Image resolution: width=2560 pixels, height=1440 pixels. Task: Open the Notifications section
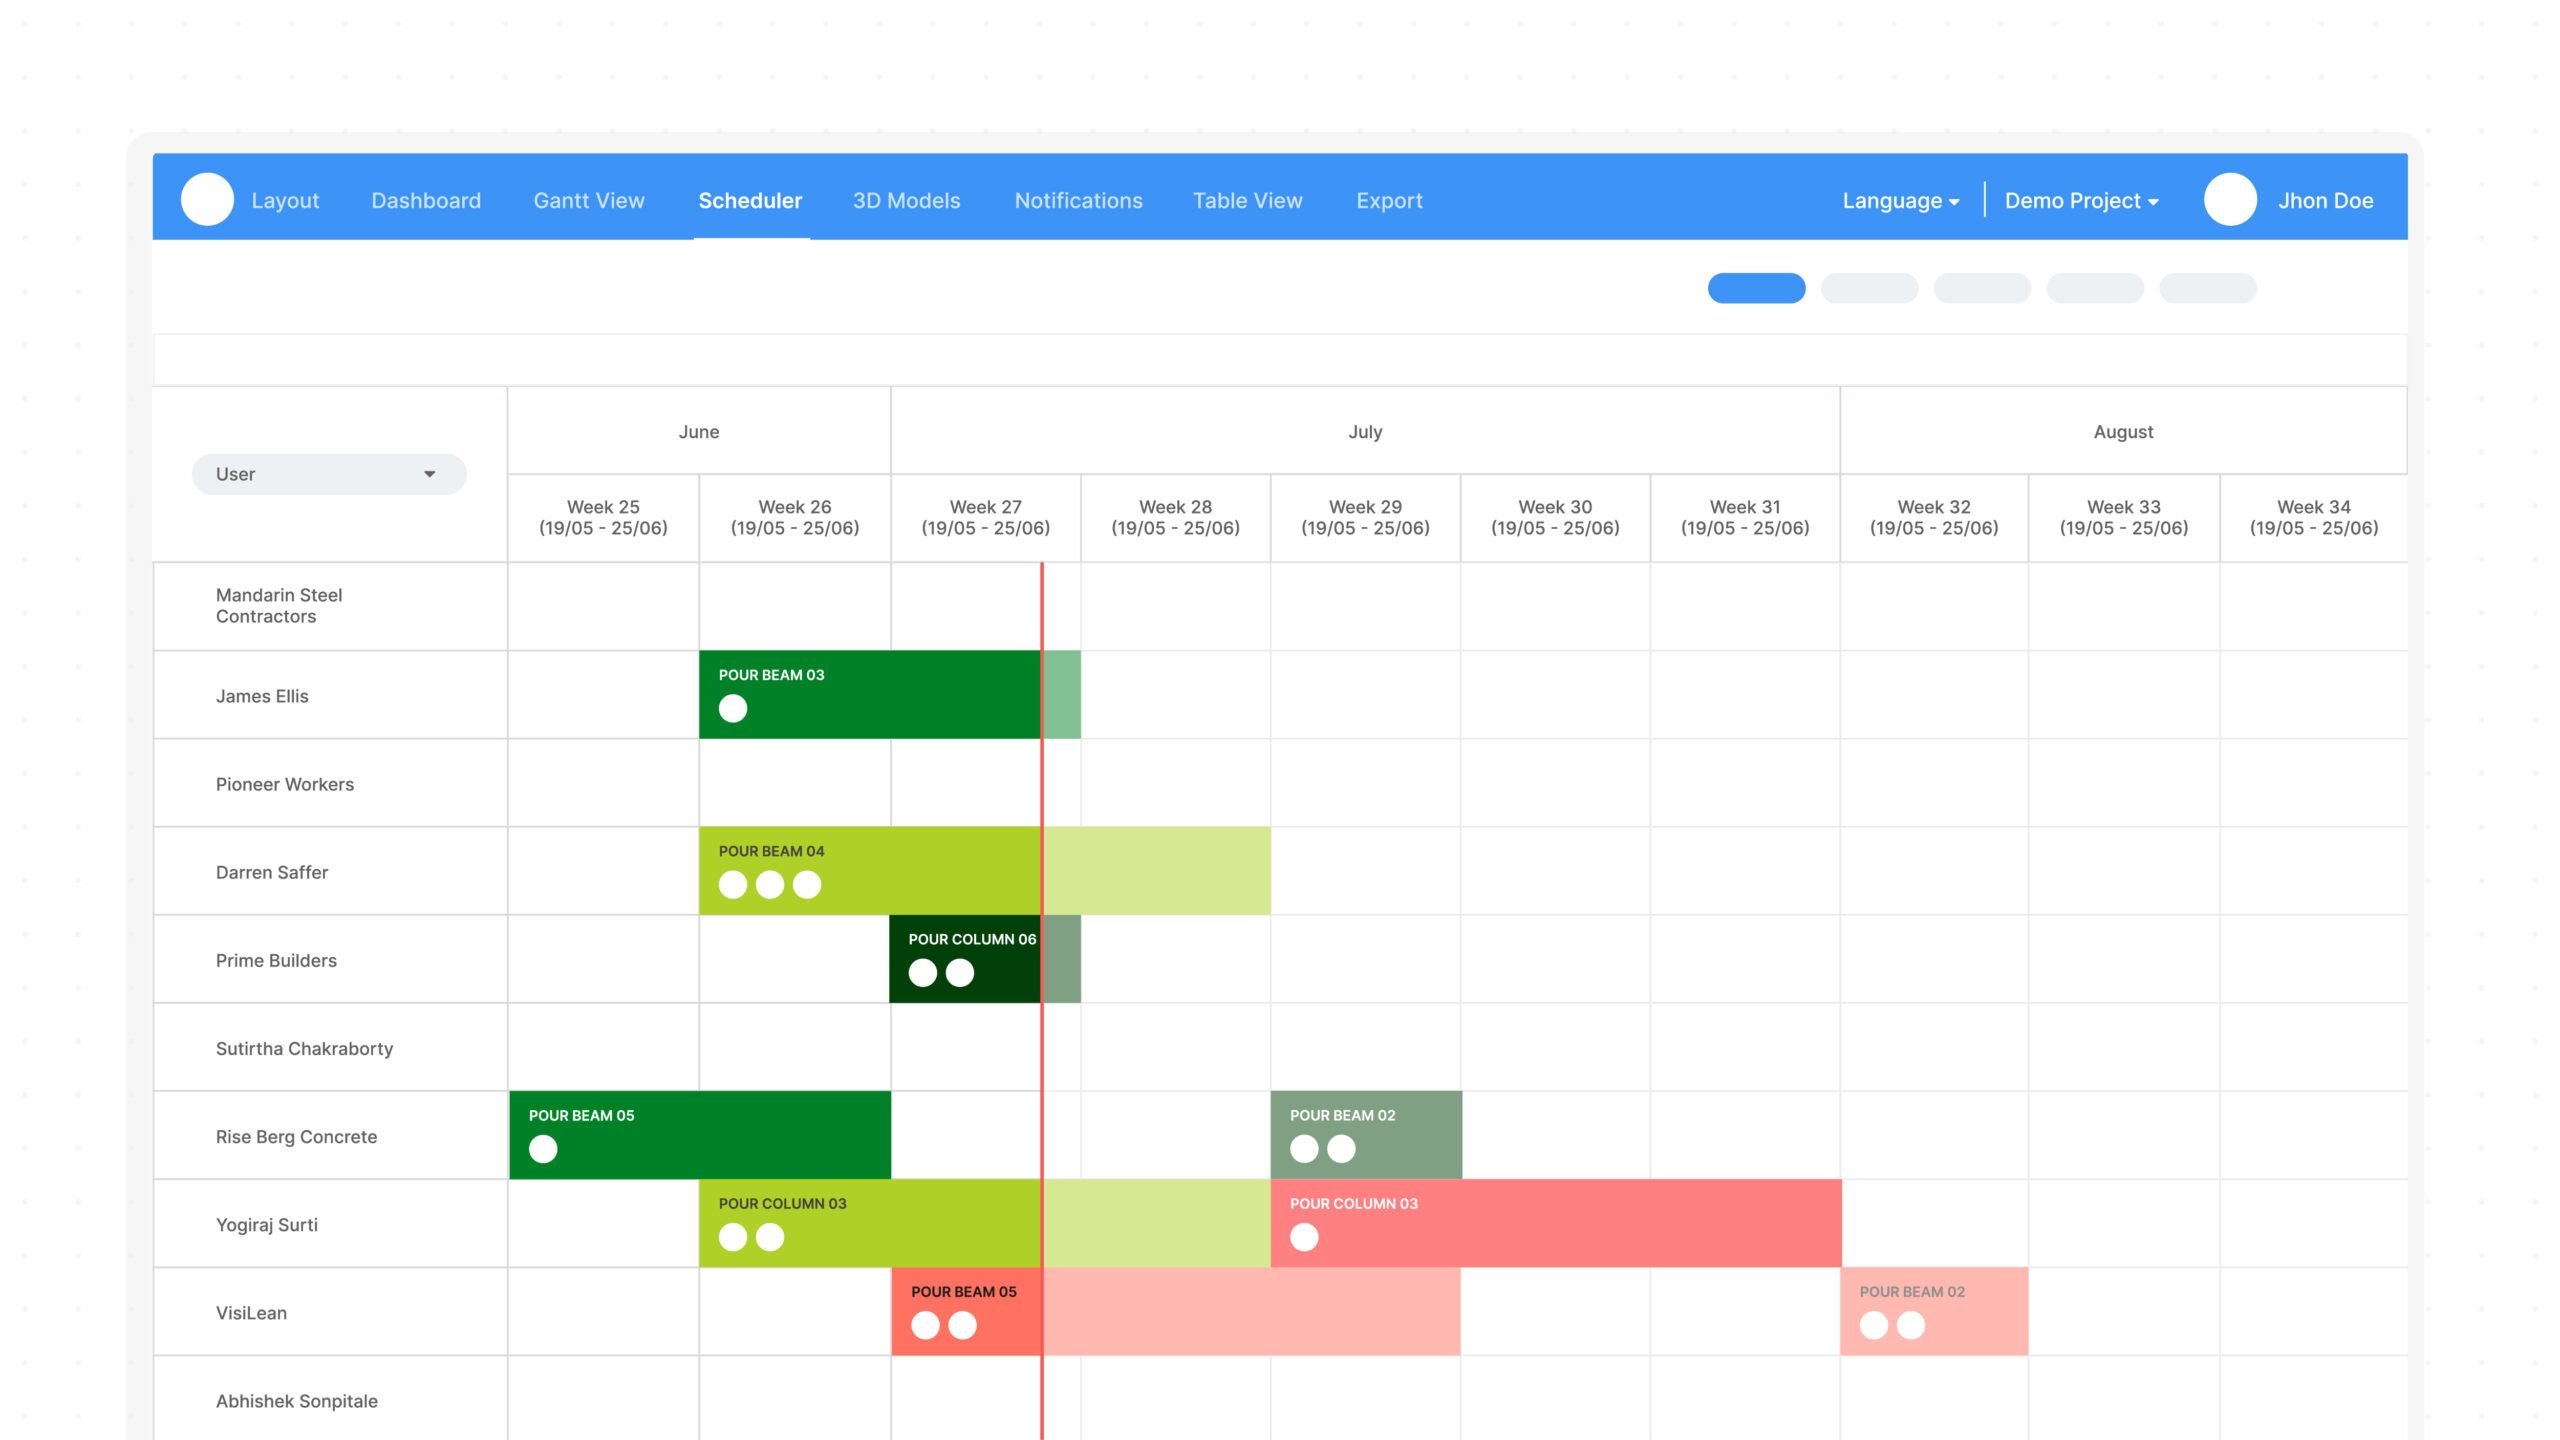1078,200
